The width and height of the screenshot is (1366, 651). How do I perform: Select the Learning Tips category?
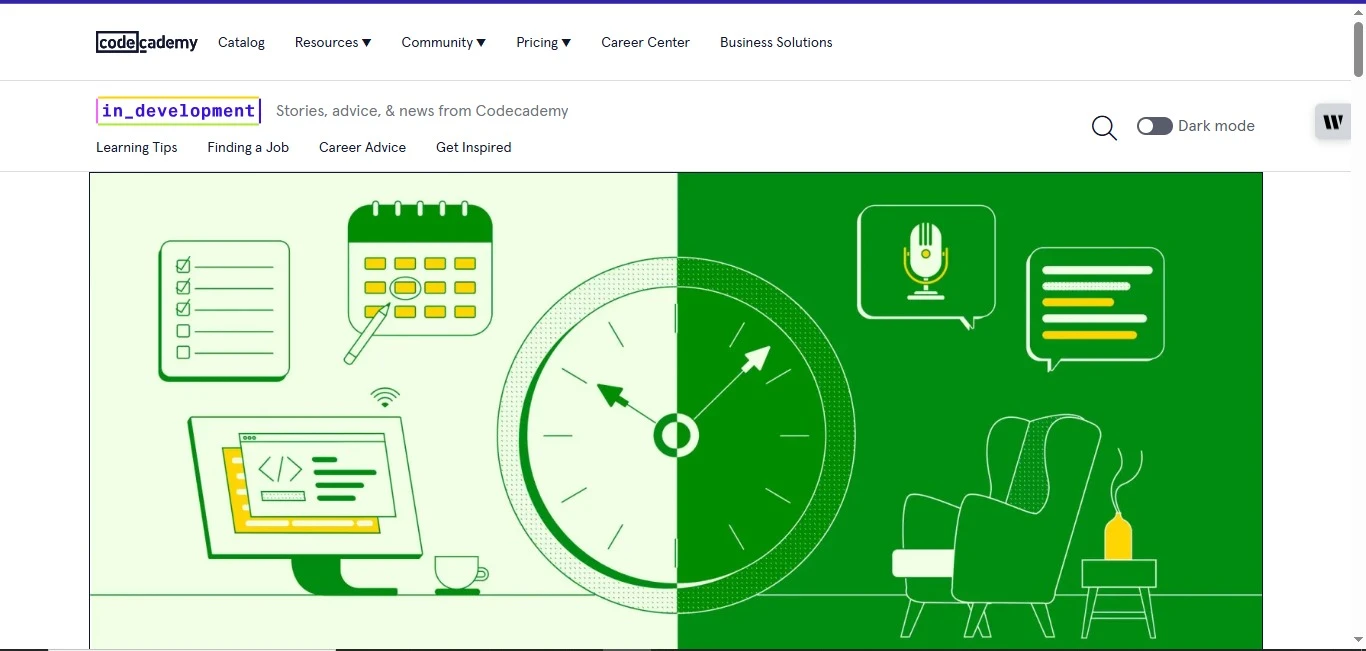(137, 147)
